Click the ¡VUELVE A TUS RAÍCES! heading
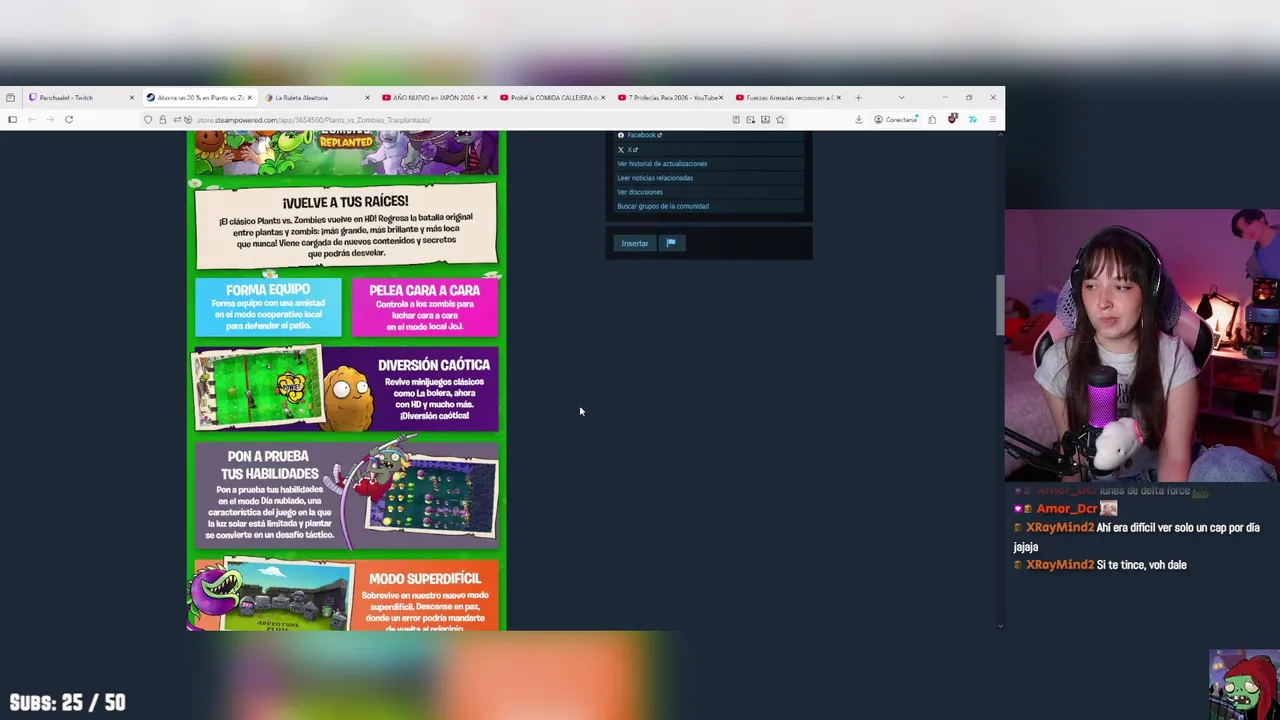1280x720 pixels. (x=345, y=202)
